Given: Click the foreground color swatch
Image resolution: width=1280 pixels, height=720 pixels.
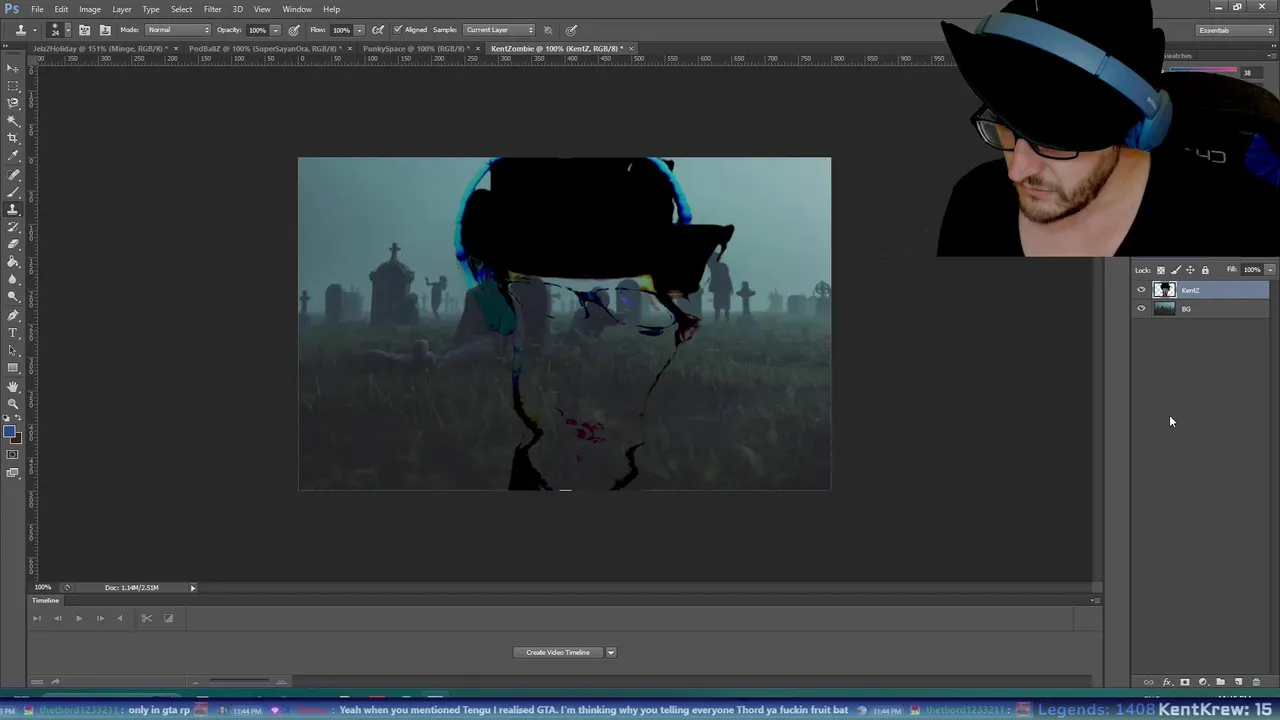Looking at the screenshot, I should (x=9, y=432).
